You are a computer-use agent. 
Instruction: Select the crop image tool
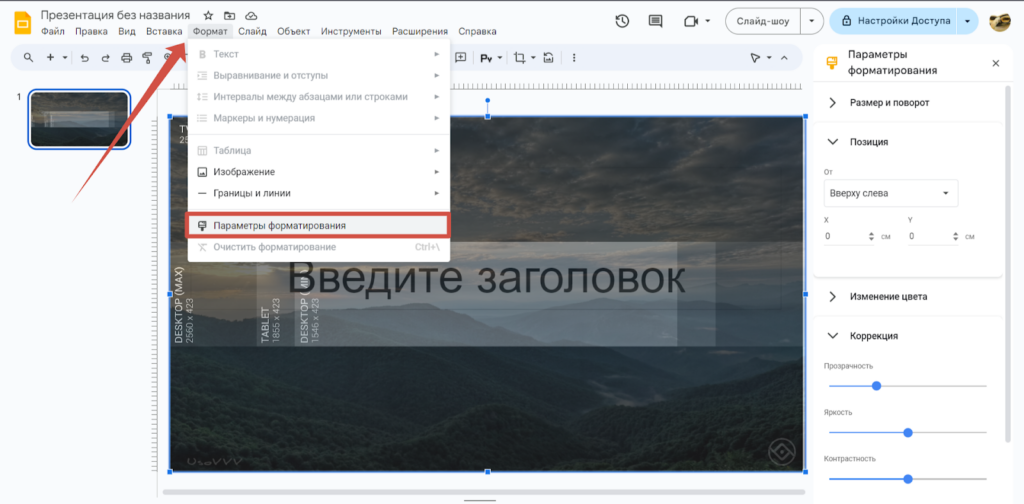pos(519,57)
